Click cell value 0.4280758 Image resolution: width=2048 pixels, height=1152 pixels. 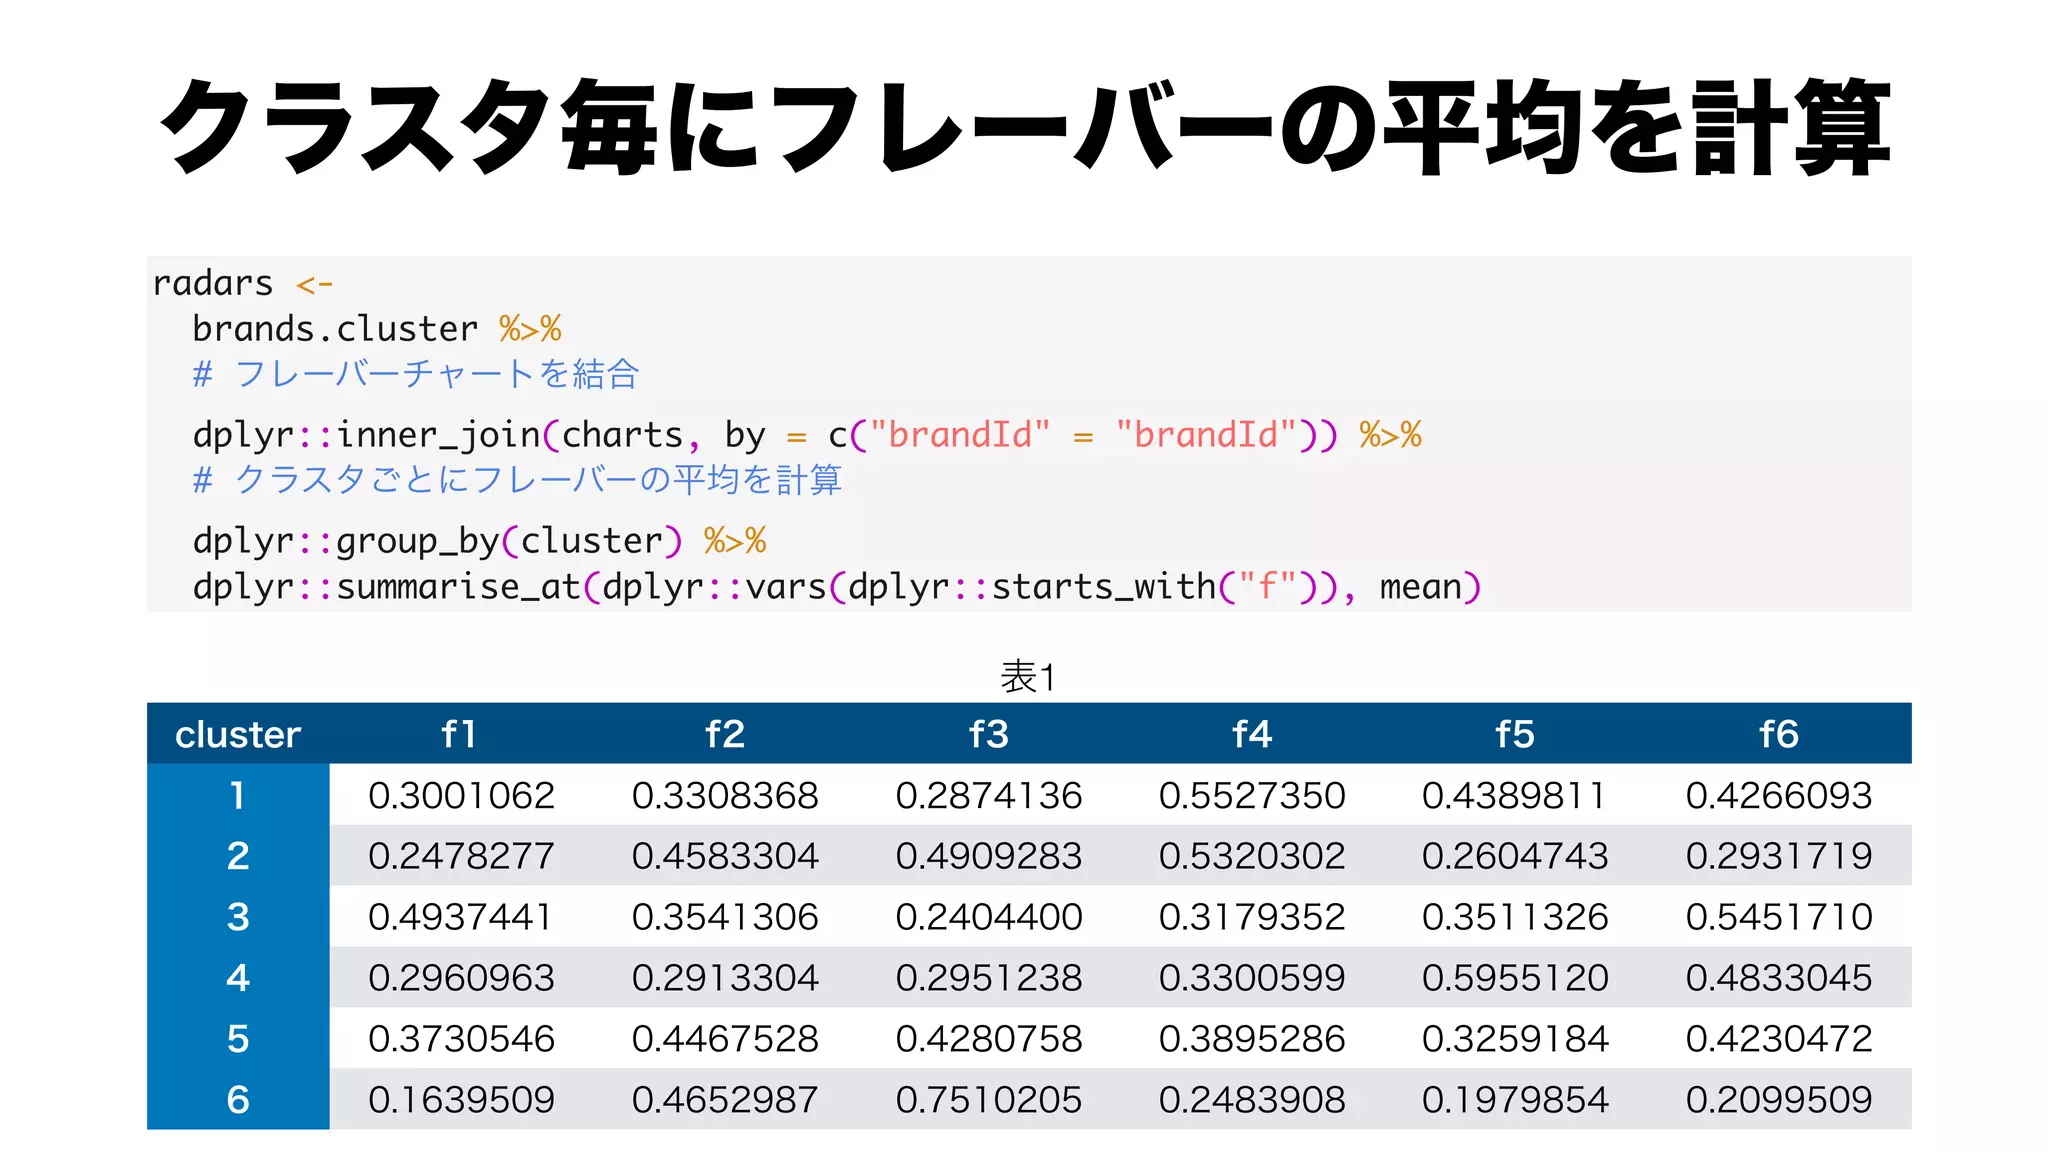[x=989, y=1039]
